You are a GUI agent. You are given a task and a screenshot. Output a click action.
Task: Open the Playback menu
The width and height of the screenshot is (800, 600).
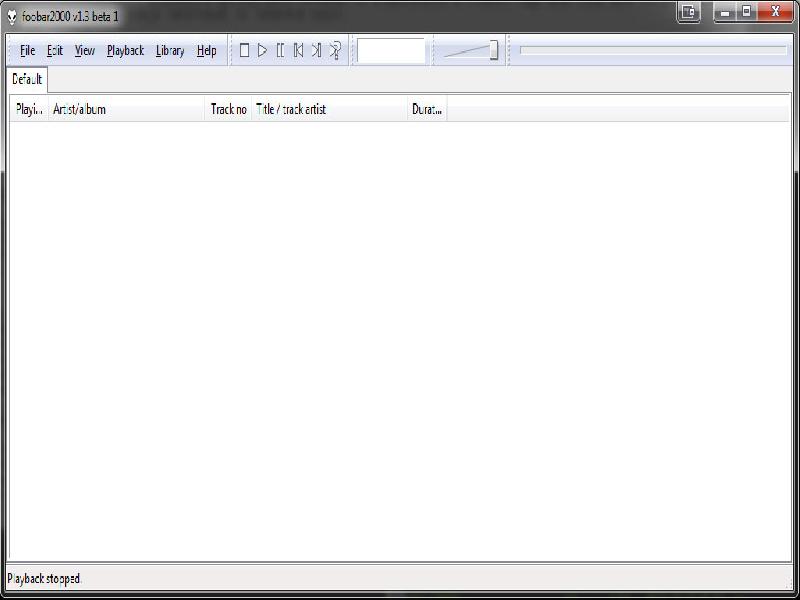point(126,51)
